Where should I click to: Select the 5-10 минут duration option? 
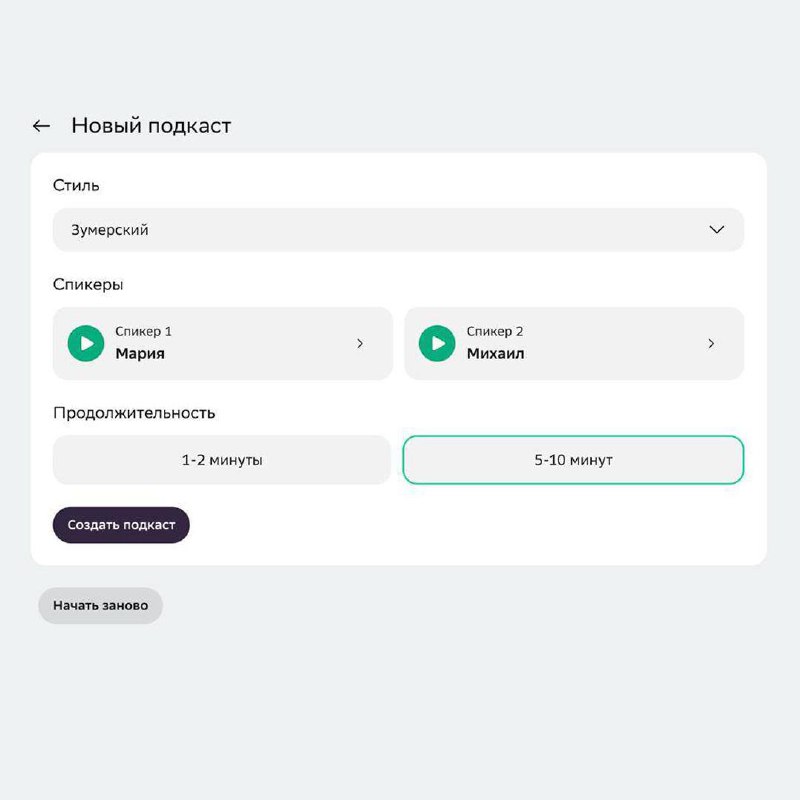click(x=573, y=460)
